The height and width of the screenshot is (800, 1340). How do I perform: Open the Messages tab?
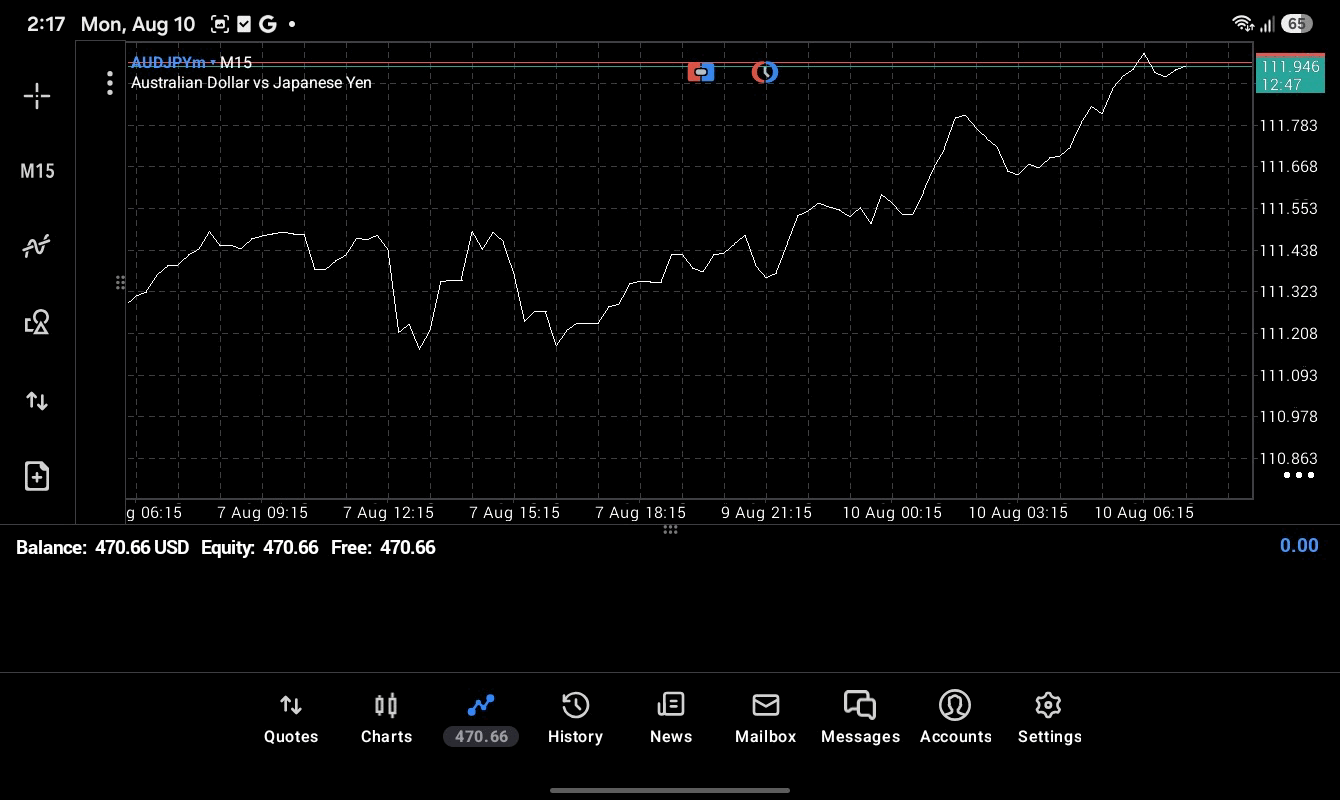tap(860, 719)
